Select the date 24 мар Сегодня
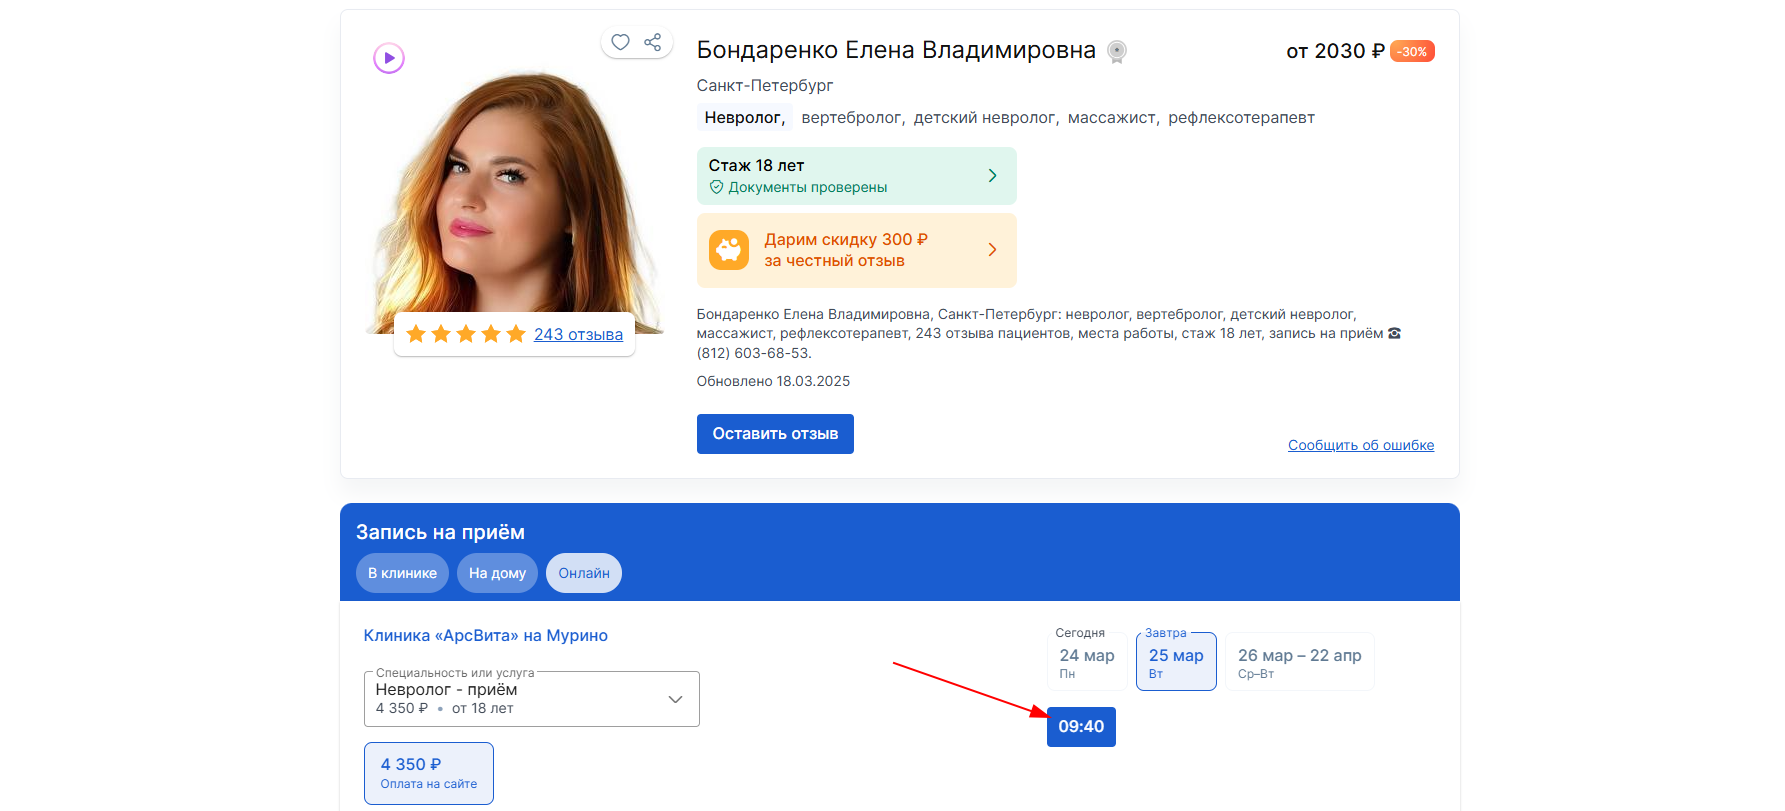 (x=1087, y=661)
